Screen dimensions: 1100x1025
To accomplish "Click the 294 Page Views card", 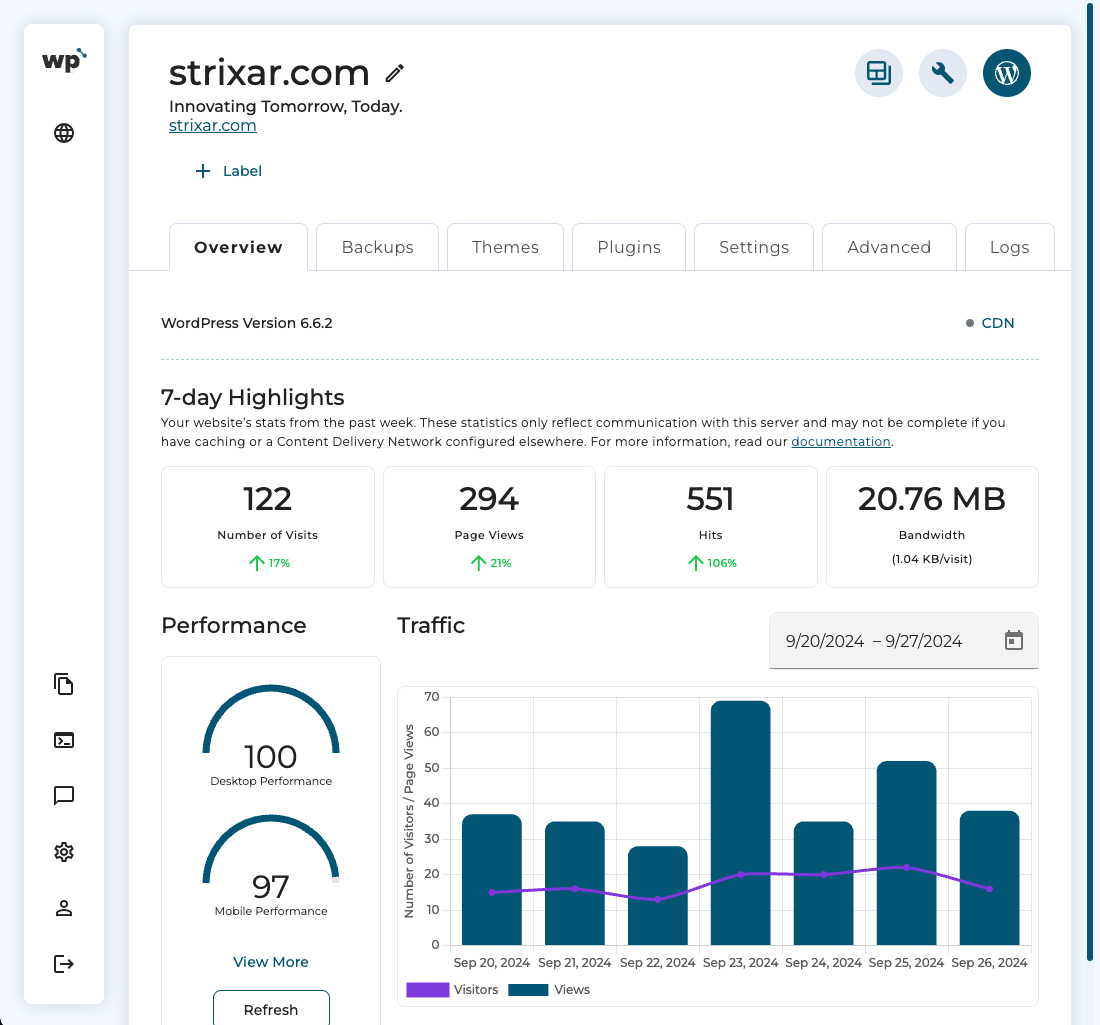I will 489,527.
